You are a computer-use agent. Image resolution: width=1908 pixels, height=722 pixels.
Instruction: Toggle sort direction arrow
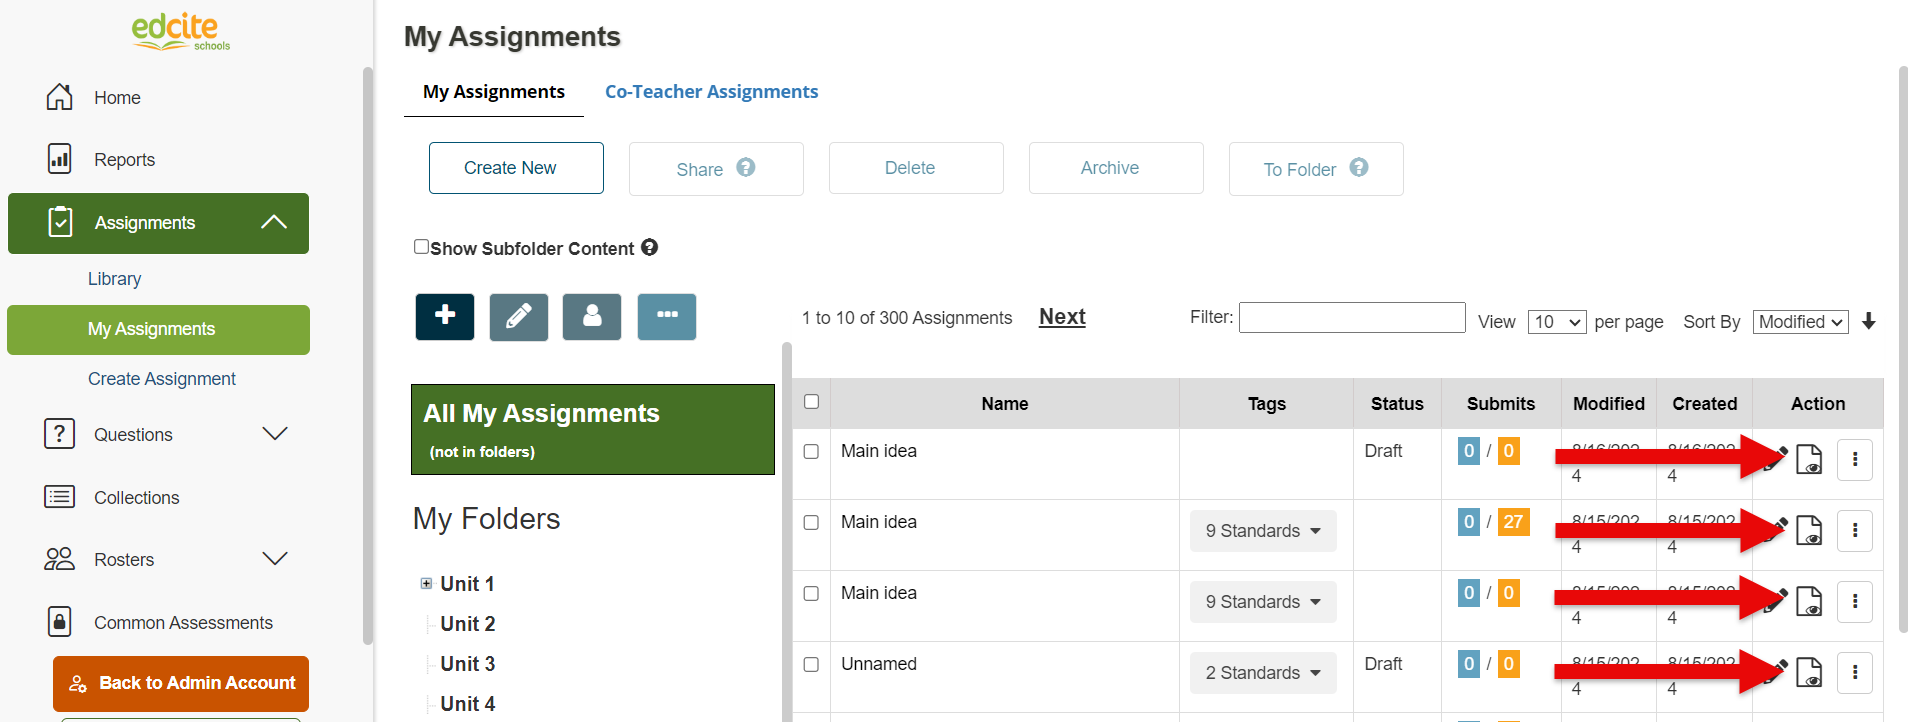pos(1869,321)
